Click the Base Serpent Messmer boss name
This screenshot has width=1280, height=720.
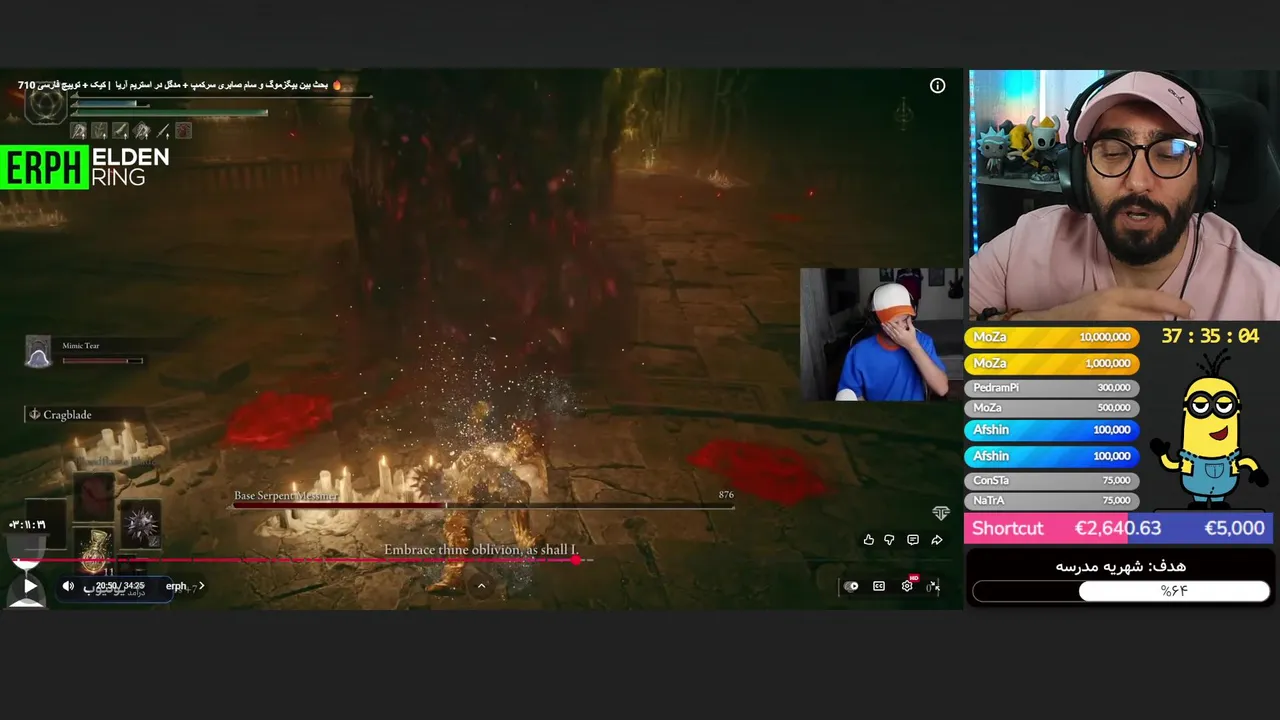(286, 495)
